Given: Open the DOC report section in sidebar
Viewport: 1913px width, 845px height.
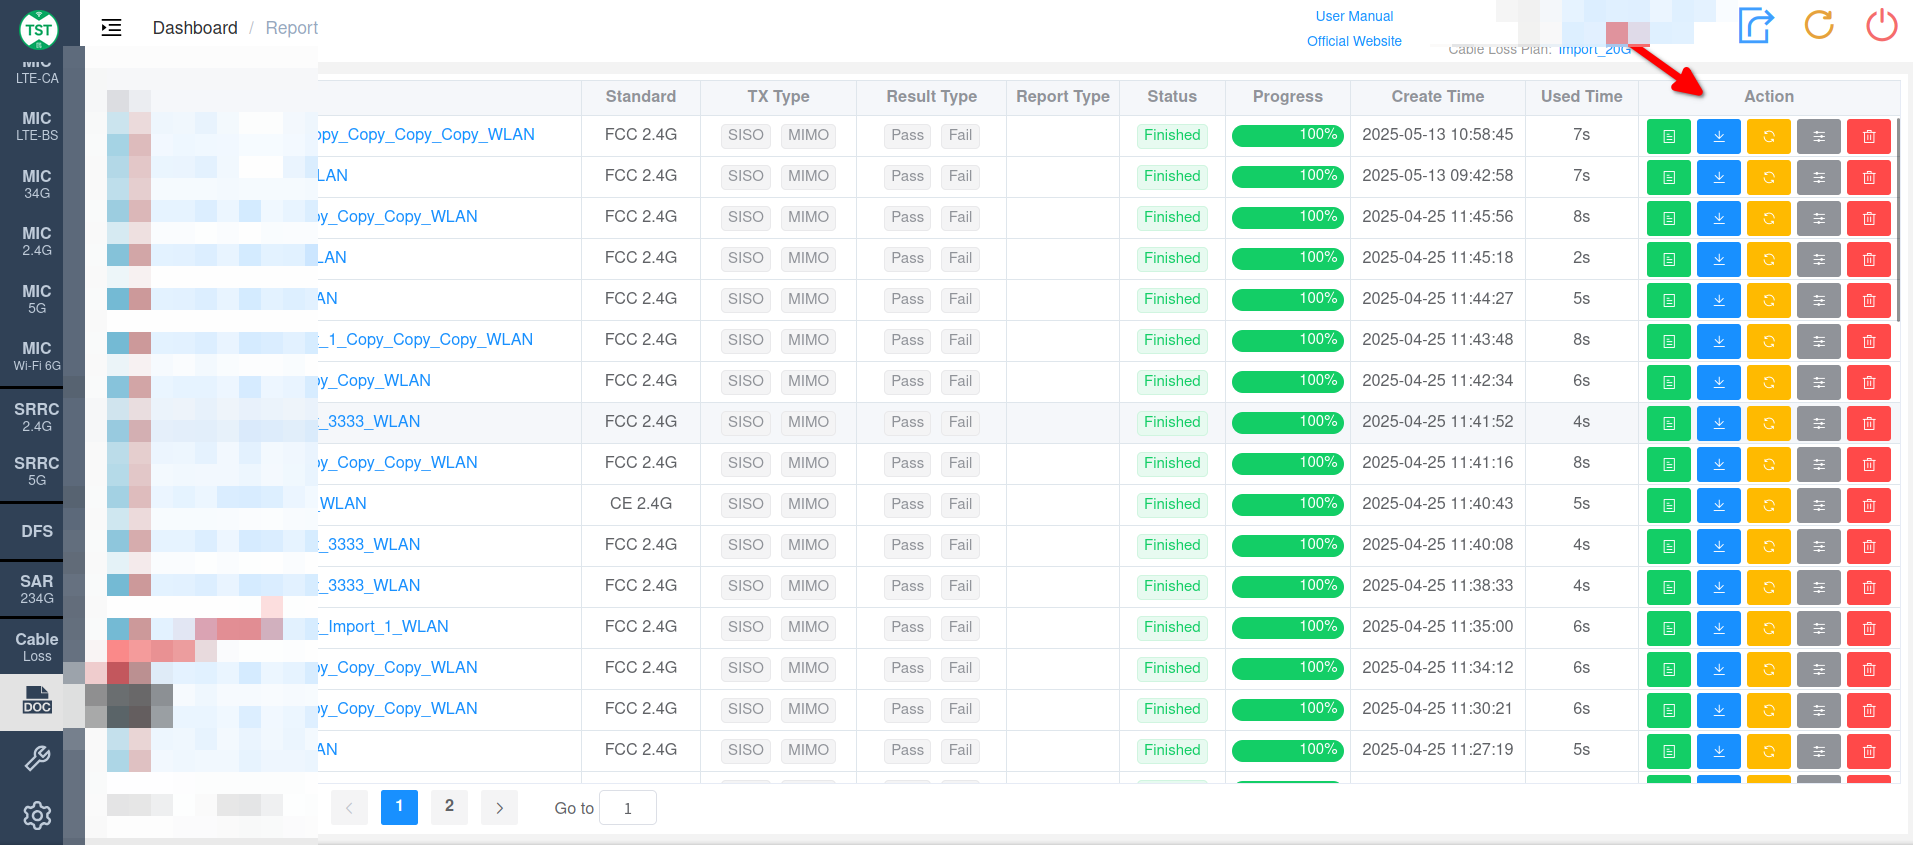Looking at the screenshot, I should coord(37,702).
